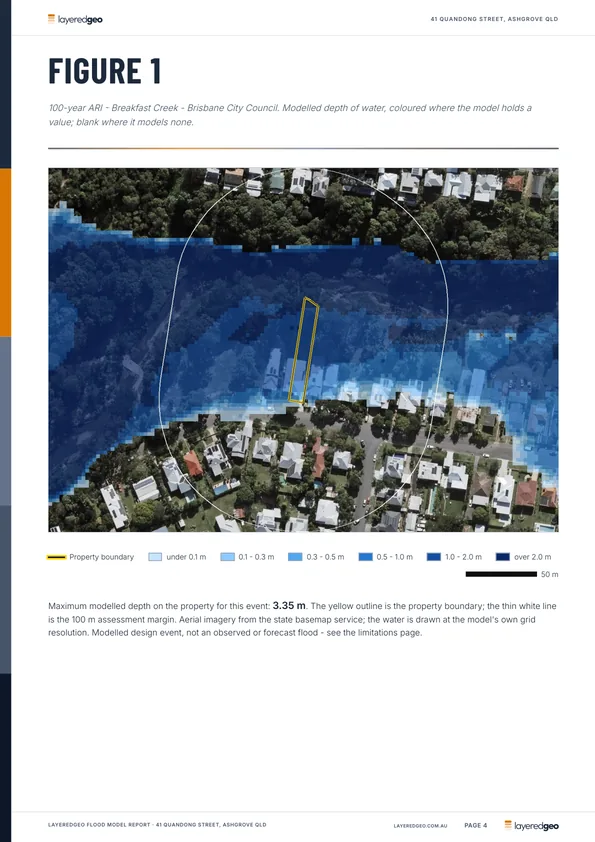Viewport: 595px width, 842px height.
Task: Click the header address '41 QUANDONG STREET, ASHGROVE QLD'
Action: click(494, 19)
